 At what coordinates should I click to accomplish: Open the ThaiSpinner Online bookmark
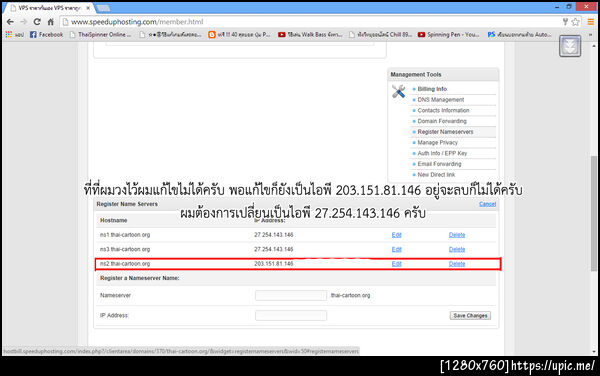click(100, 34)
